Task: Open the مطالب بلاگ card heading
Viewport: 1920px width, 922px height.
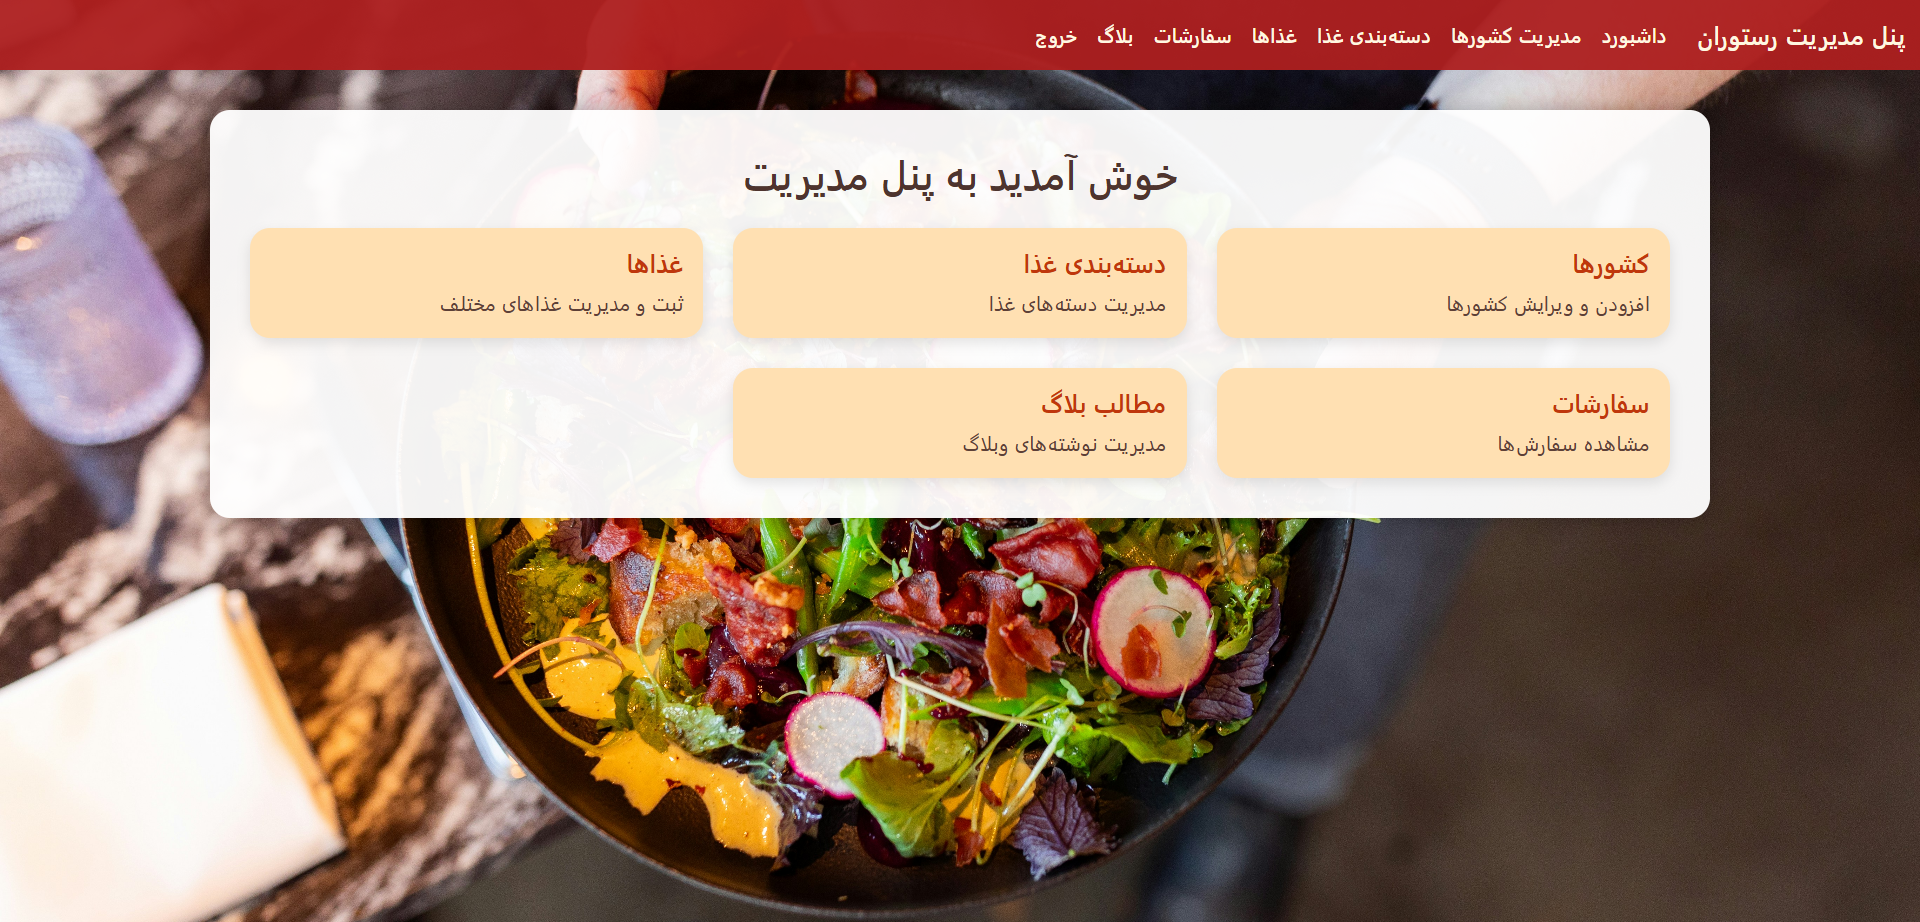Action: pos(1103,404)
